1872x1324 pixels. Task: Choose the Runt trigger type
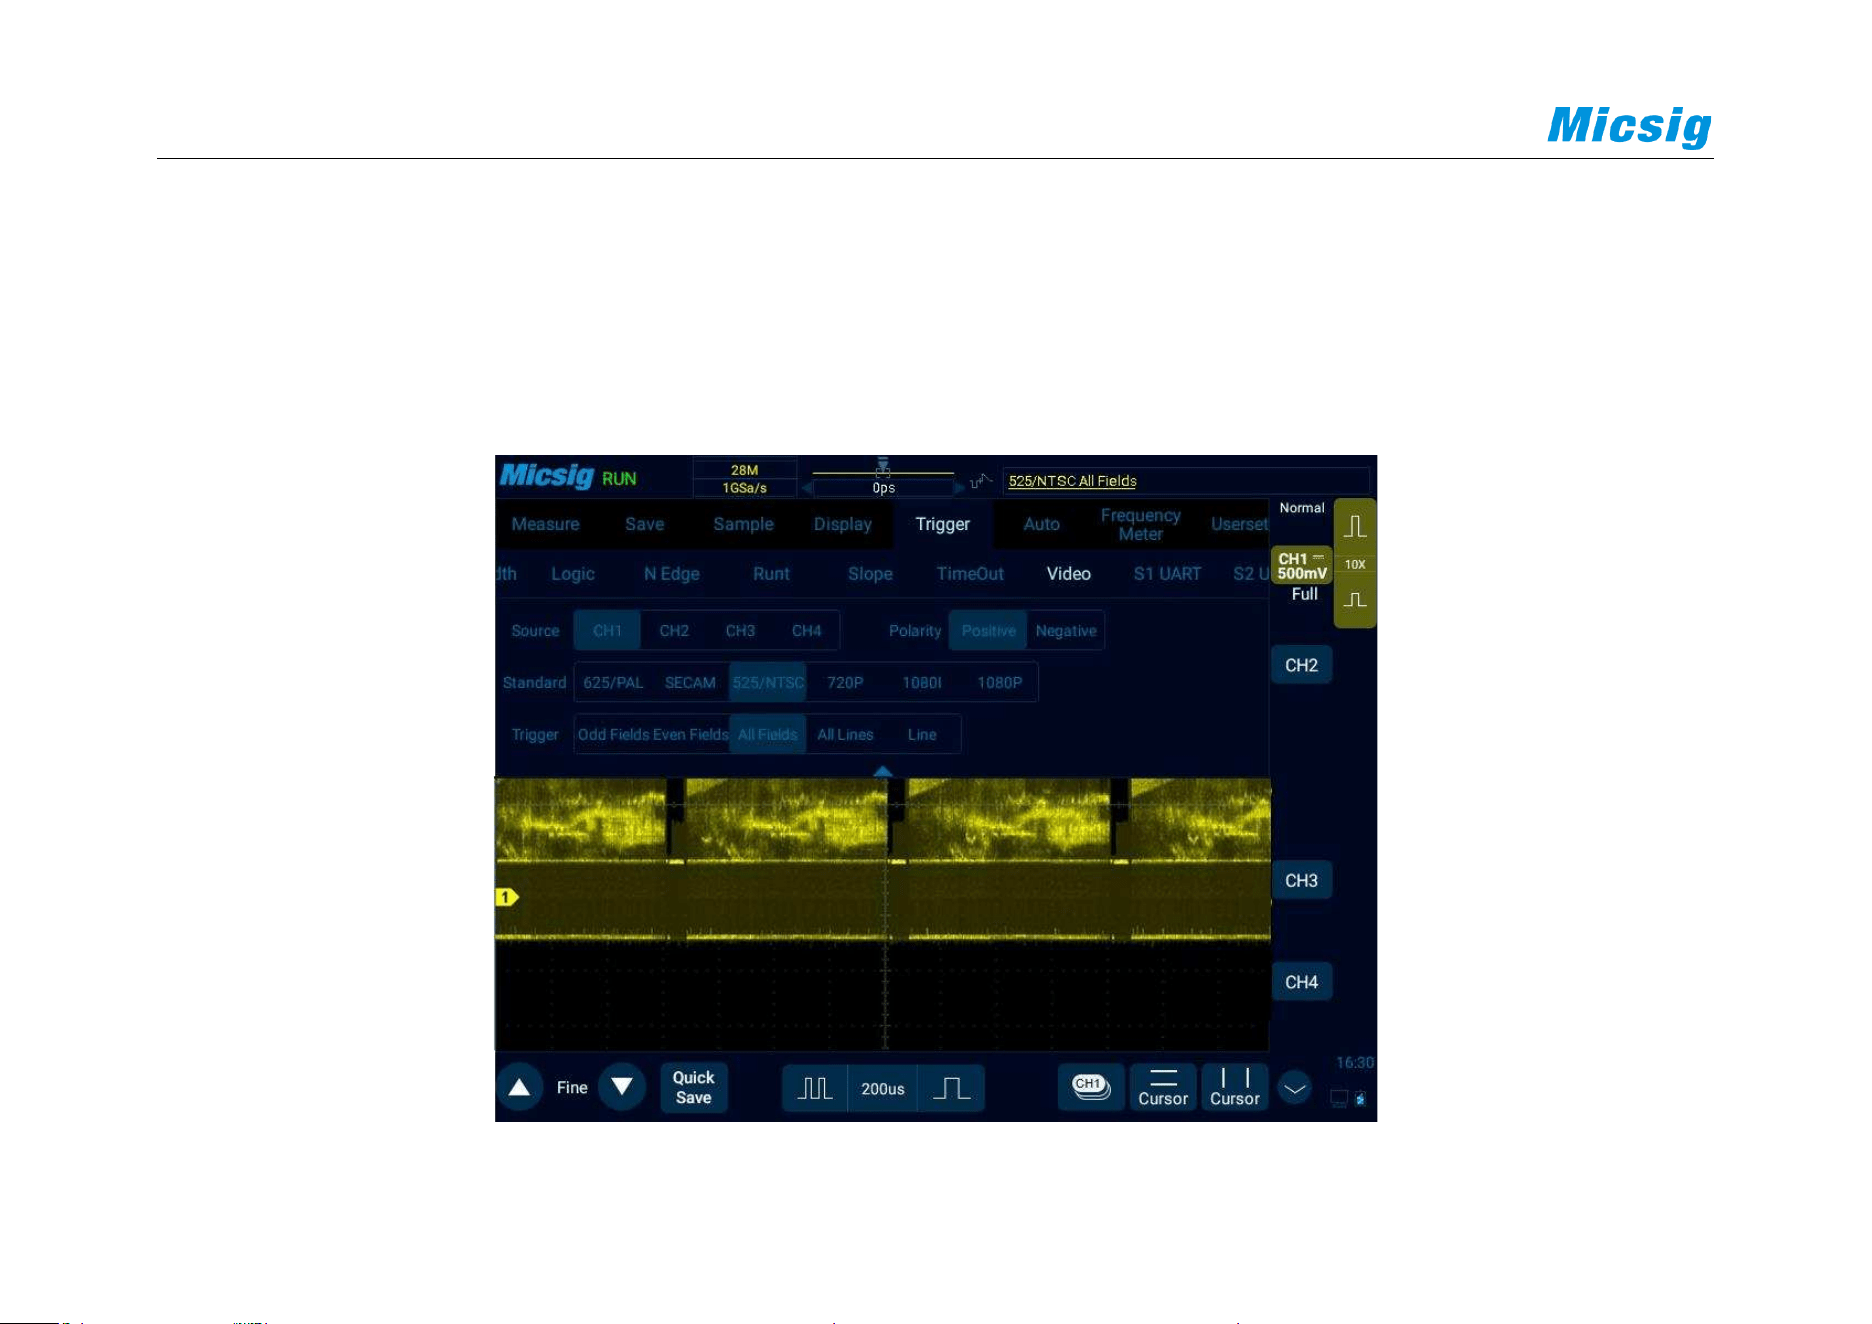point(771,574)
